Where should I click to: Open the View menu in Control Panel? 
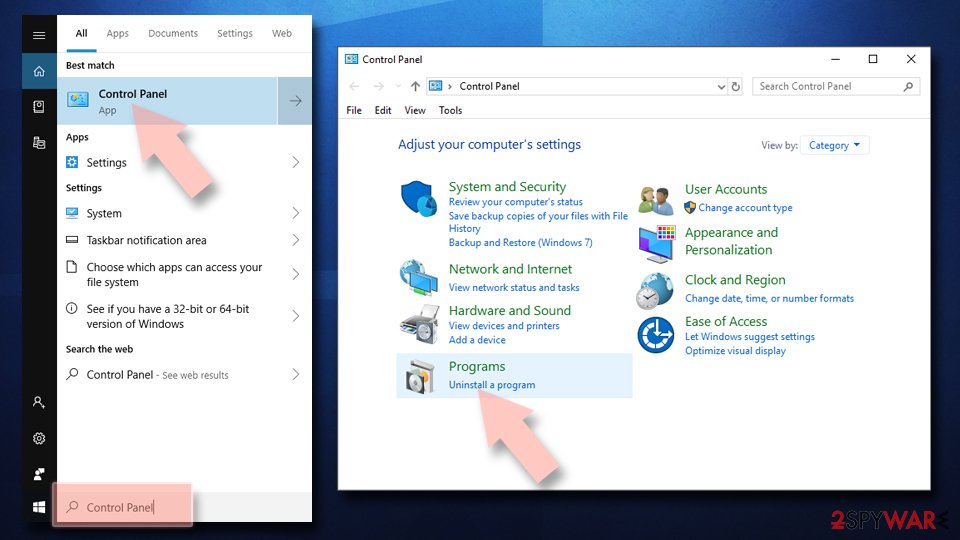pos(414,110)
